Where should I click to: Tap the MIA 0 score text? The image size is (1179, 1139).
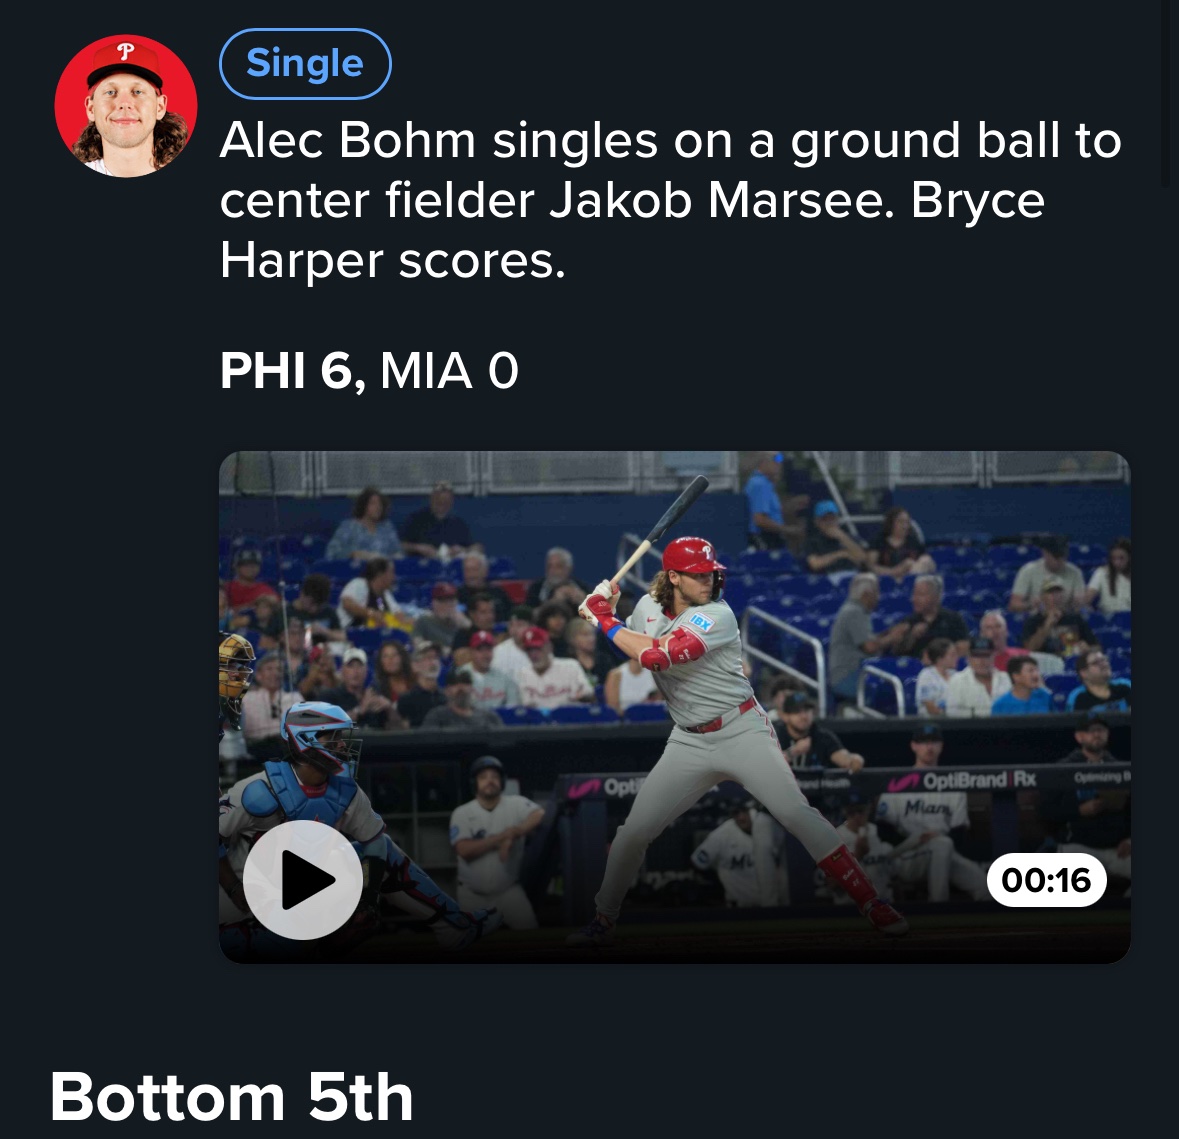pyautogui.click(x=449, y=371)
